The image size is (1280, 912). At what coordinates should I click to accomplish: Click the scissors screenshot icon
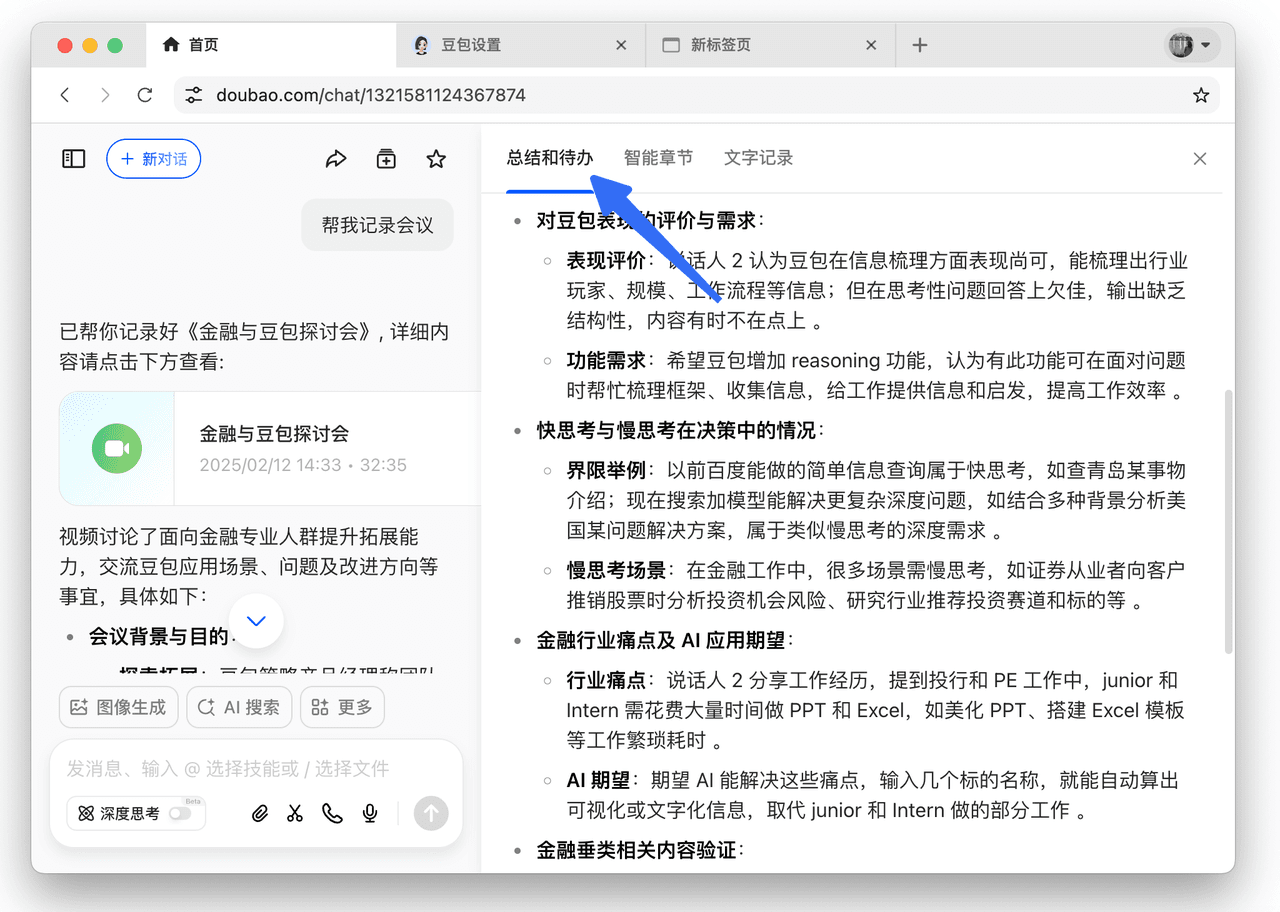pyautogui.click(x=295, y=814)
